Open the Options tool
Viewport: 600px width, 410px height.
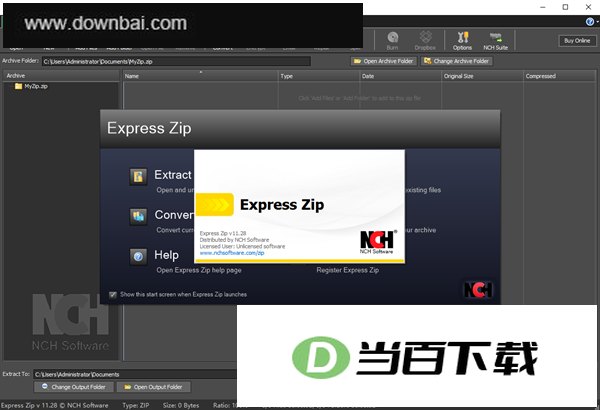coord(462,41)
